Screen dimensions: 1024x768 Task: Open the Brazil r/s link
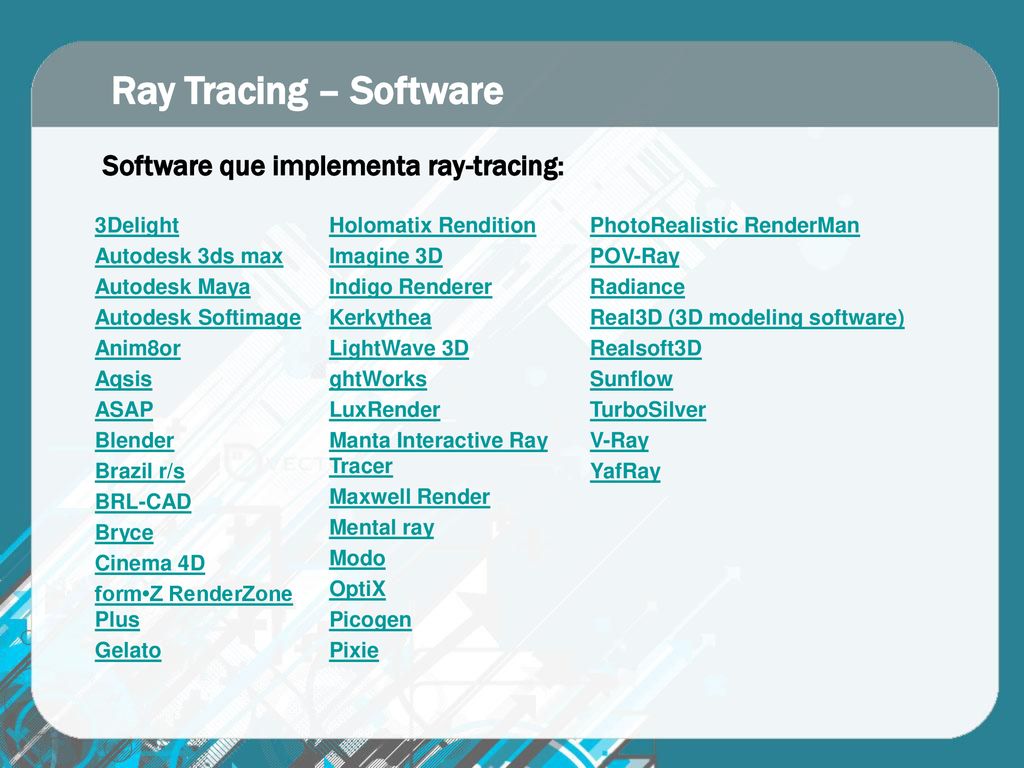coord(140,471)
